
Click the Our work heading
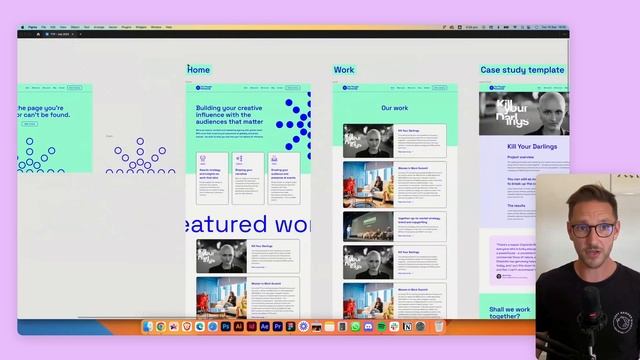point(395,108)
